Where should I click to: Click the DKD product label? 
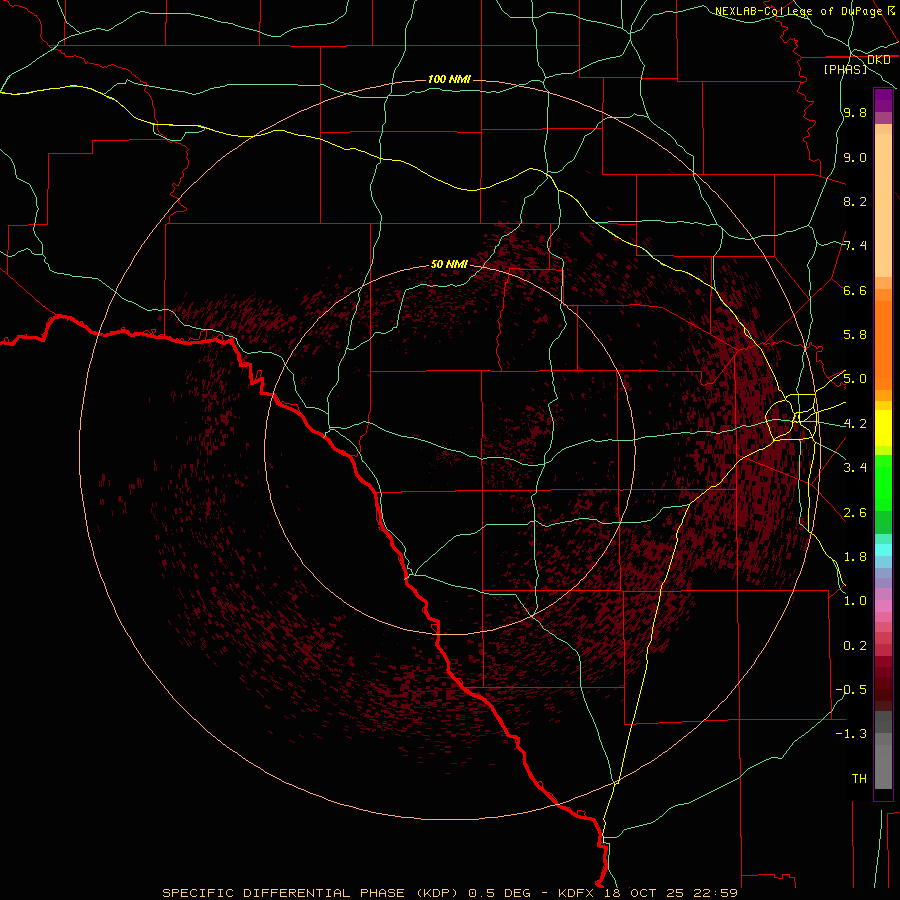(x=878, y=60)
